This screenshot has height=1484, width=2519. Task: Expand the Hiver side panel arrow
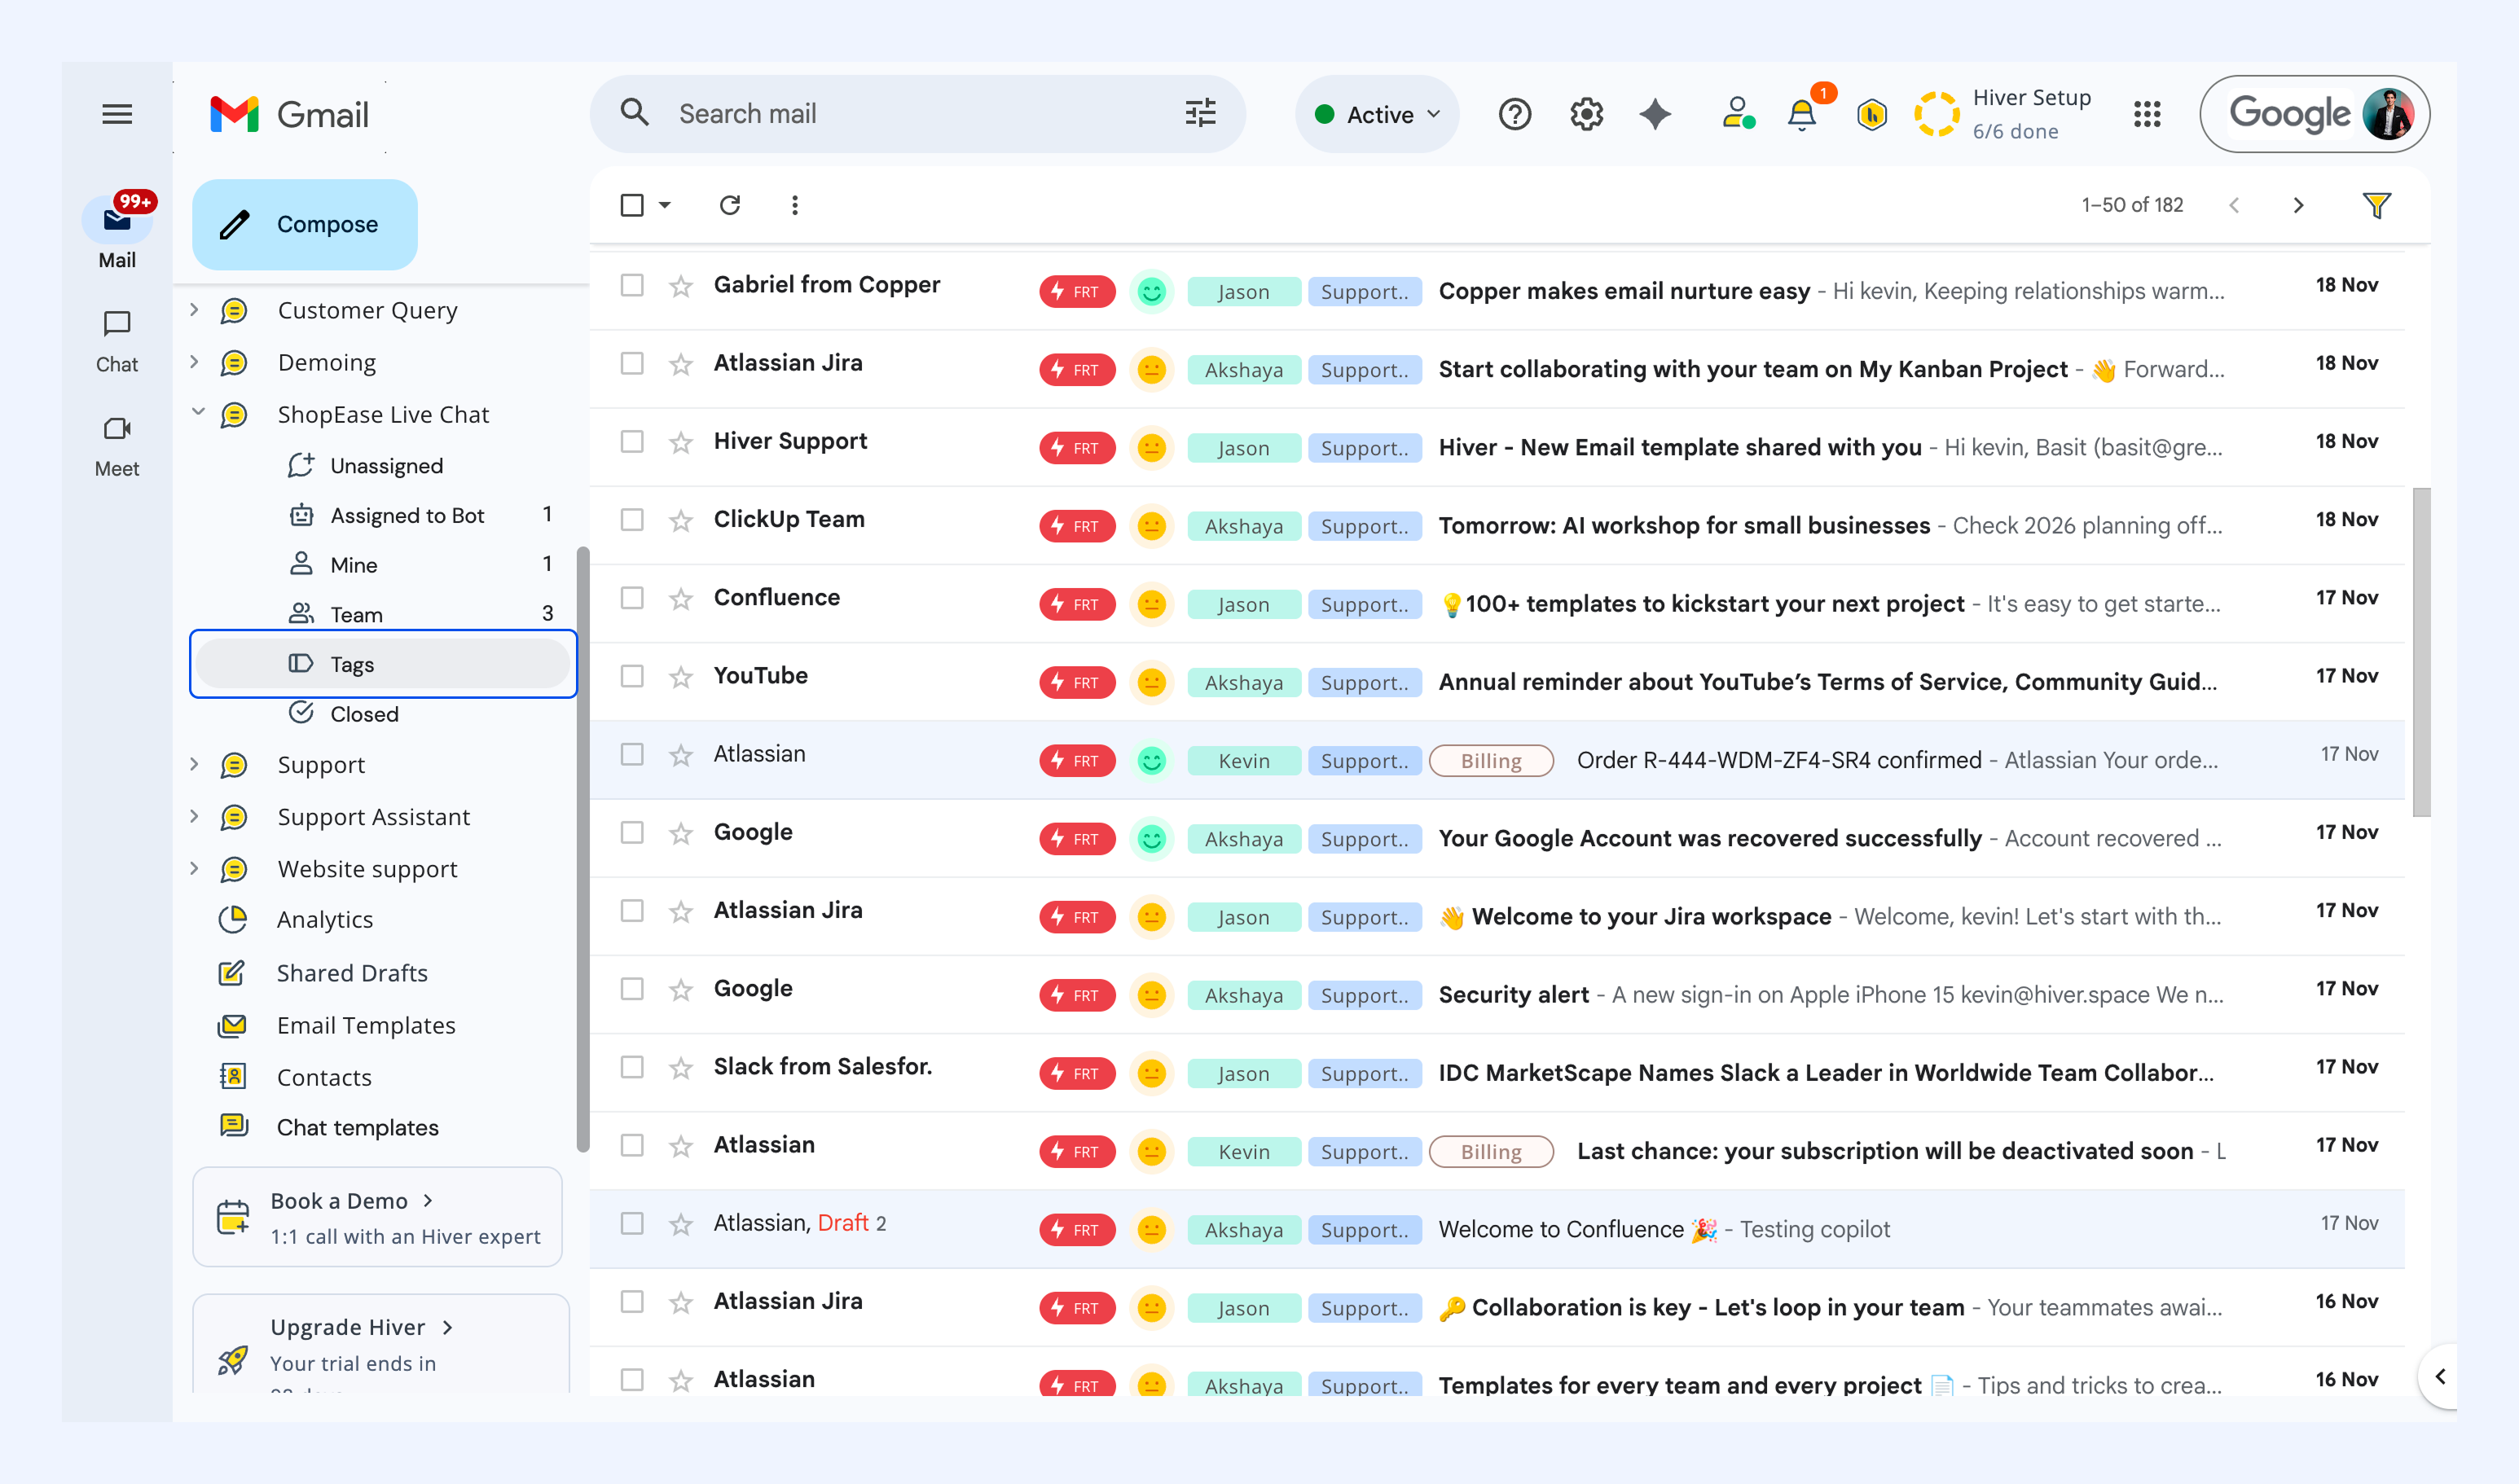pos(2439,1377)
